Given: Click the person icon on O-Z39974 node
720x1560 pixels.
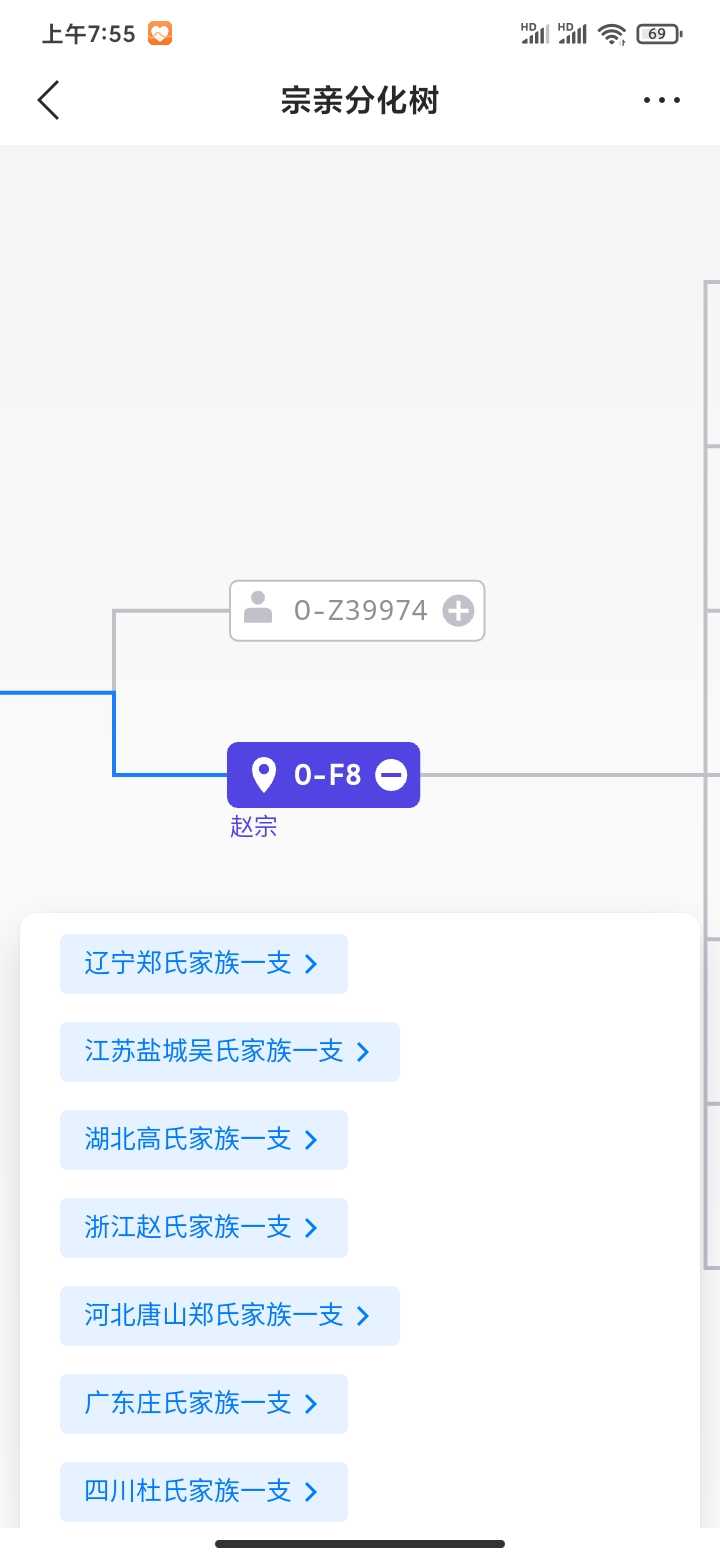Looking at the screenshot, I should [x=259, y=608].
